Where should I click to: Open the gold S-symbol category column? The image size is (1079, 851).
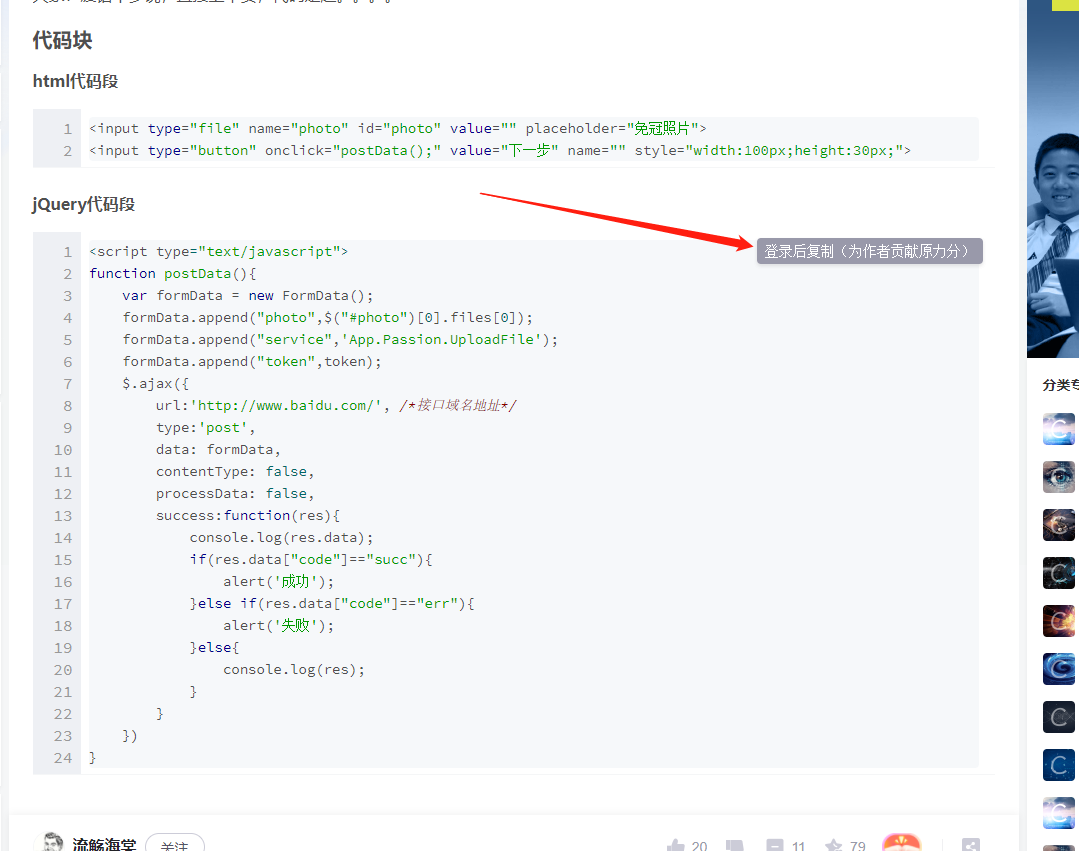click(1058, 525)
